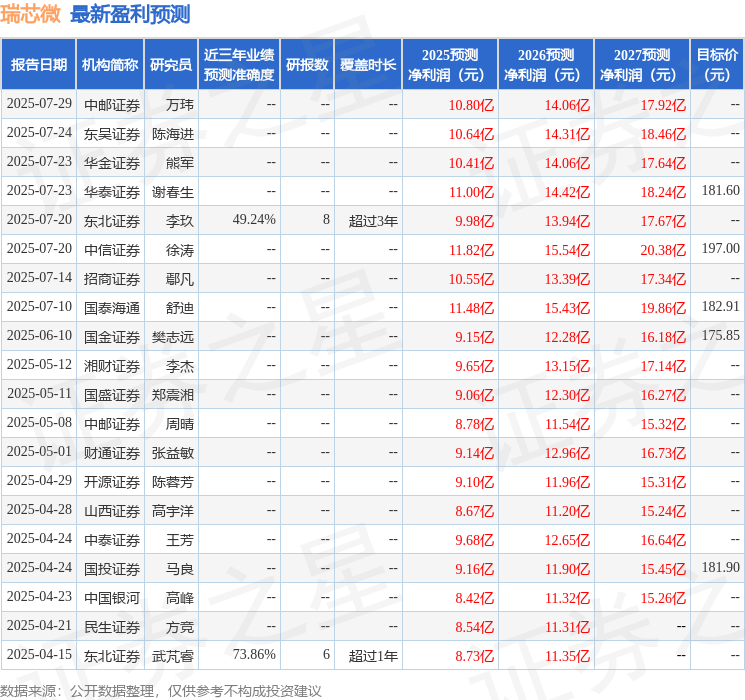Click 2026 forecast 11.96亿
The image size is (745, 700).
(x=567, y=482)
